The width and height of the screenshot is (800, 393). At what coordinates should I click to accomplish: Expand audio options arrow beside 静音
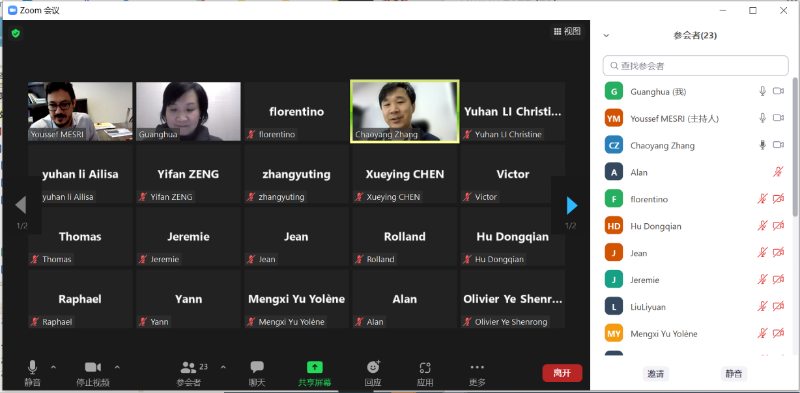pos(54,367)
